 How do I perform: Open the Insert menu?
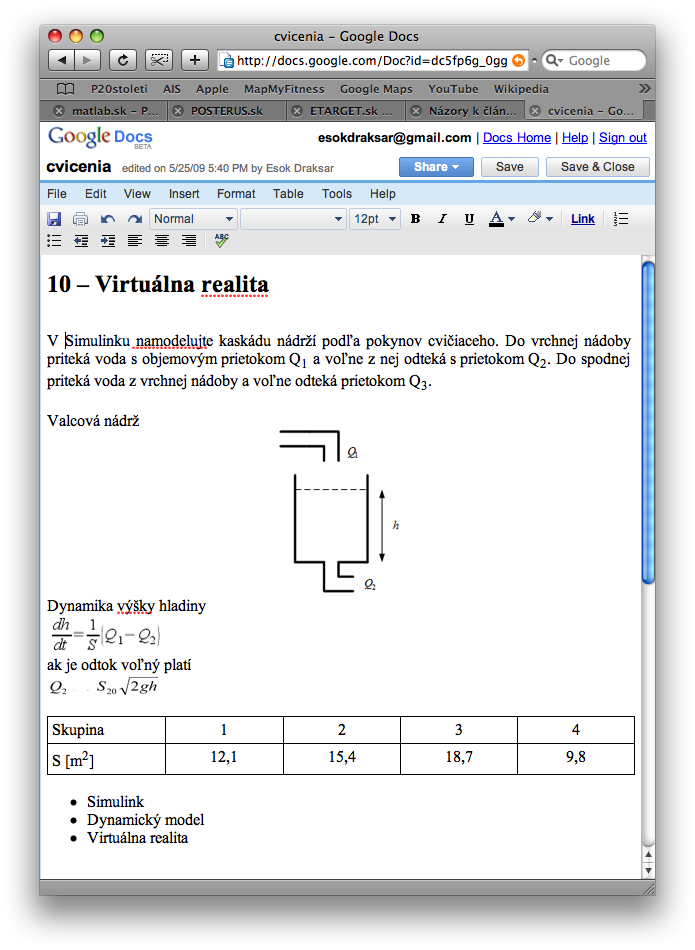coord(184,194)
